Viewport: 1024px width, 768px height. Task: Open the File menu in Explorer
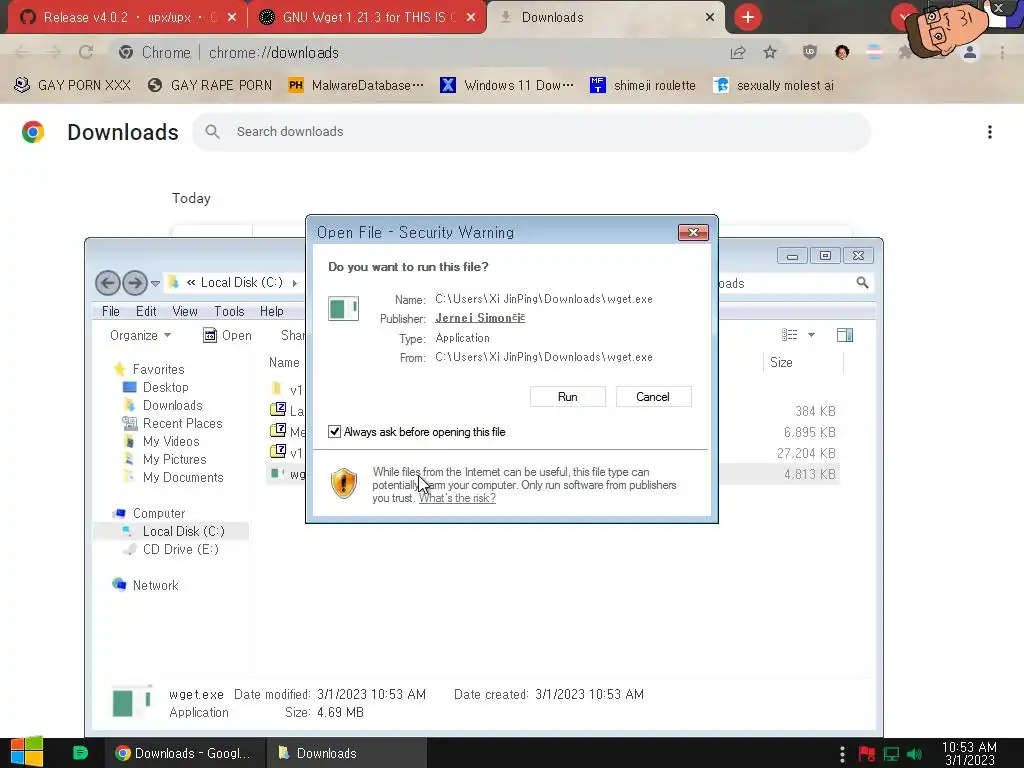(x=110, y=312)
